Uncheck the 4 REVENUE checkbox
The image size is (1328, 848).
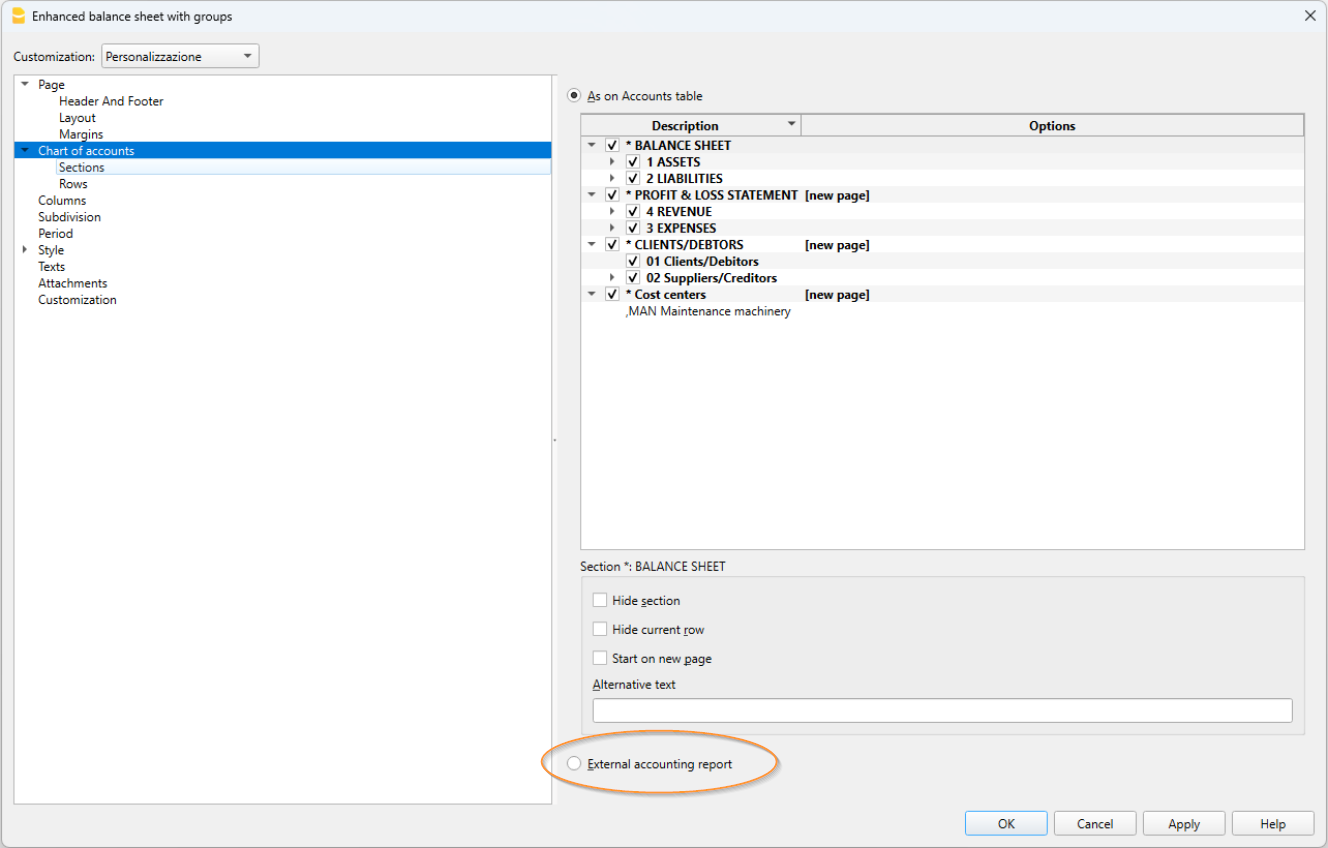click(633, 212)
